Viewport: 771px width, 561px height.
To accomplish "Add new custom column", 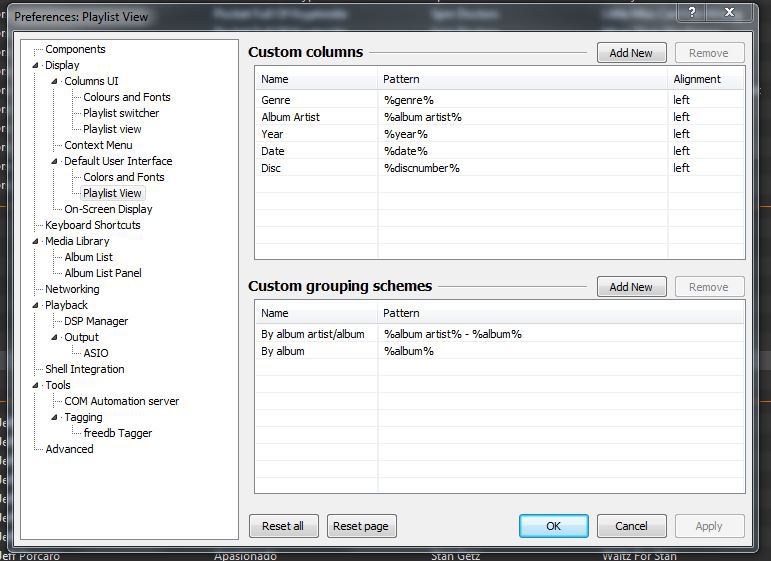I will [631, 53].
